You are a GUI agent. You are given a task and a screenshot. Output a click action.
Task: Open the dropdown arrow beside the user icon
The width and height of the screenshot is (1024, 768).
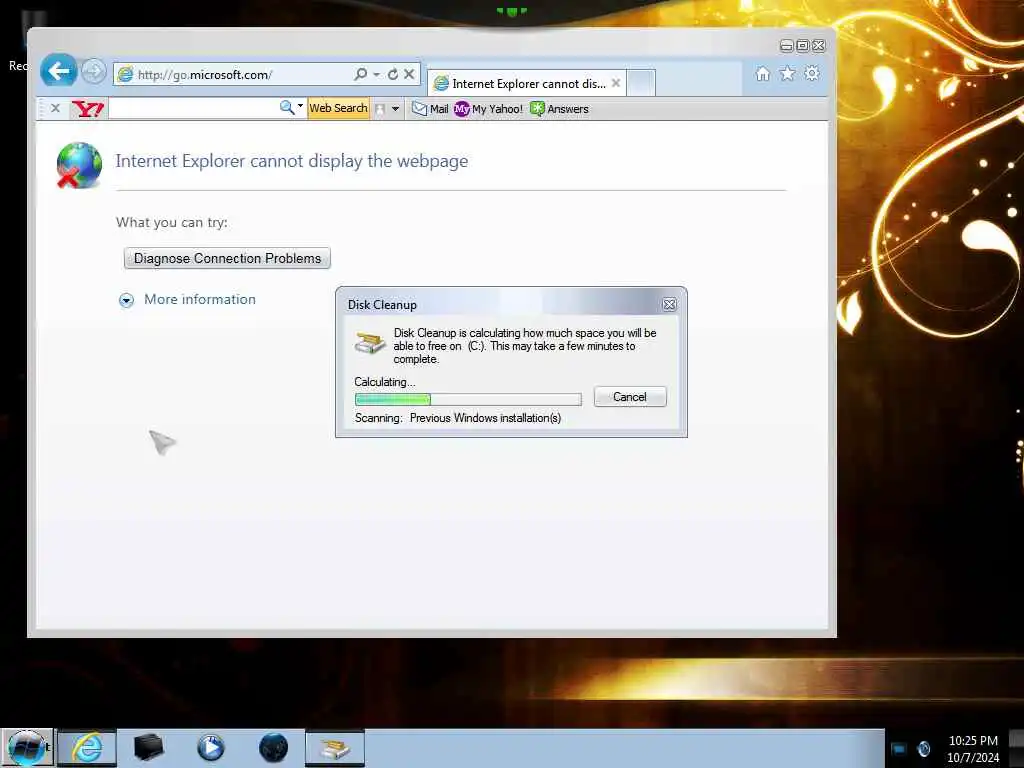click(x=395, y=109)
